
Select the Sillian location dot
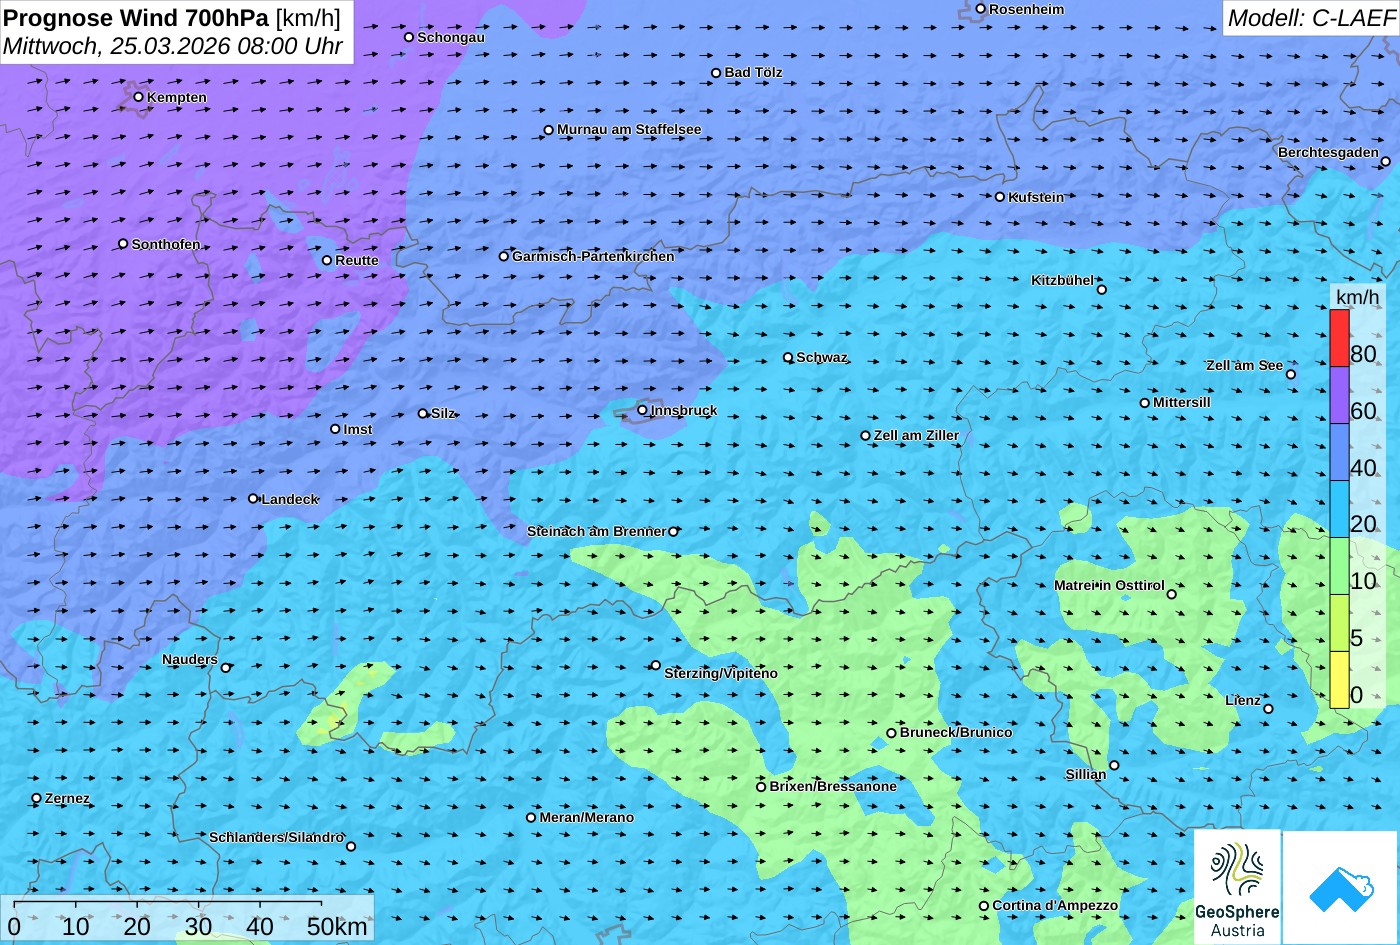(1114, 765)
